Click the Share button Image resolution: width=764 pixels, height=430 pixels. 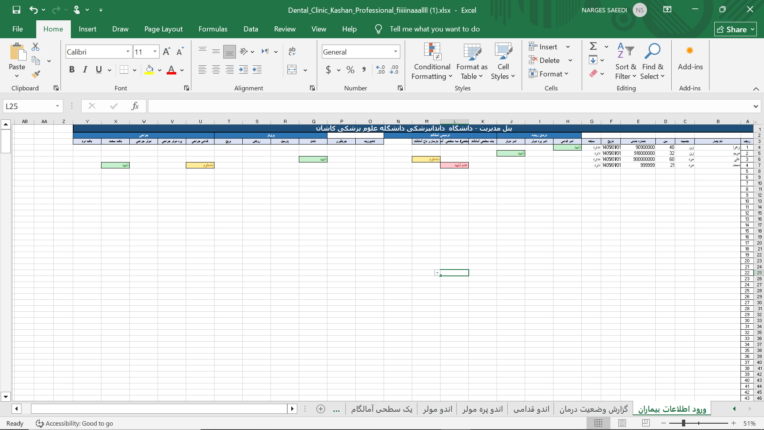tap(735, 29)
